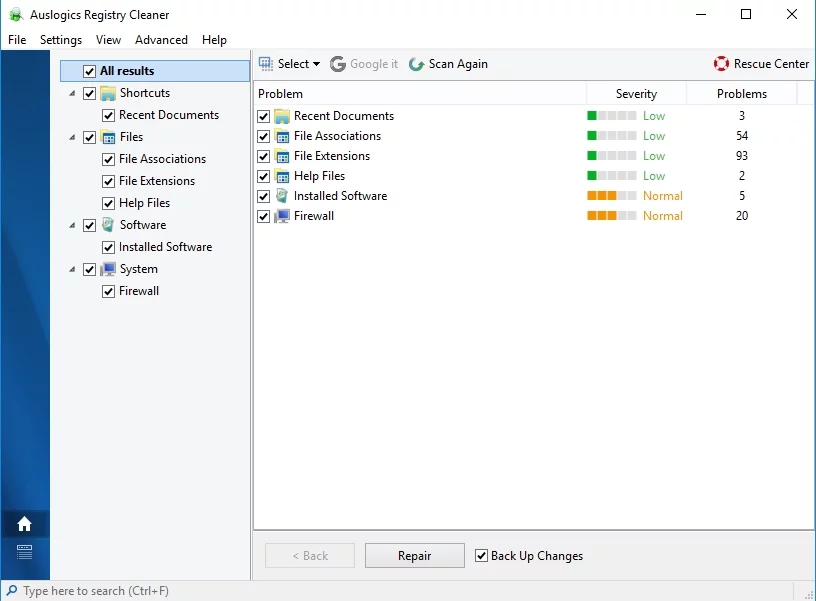The image size is (816, 601).
Task: Click the list view icon below home
Action: point(25,552)
